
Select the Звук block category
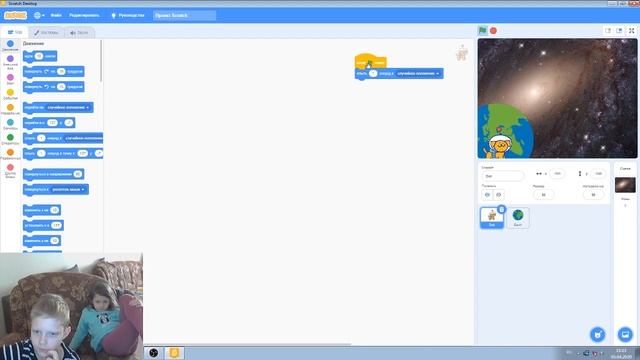10,79
